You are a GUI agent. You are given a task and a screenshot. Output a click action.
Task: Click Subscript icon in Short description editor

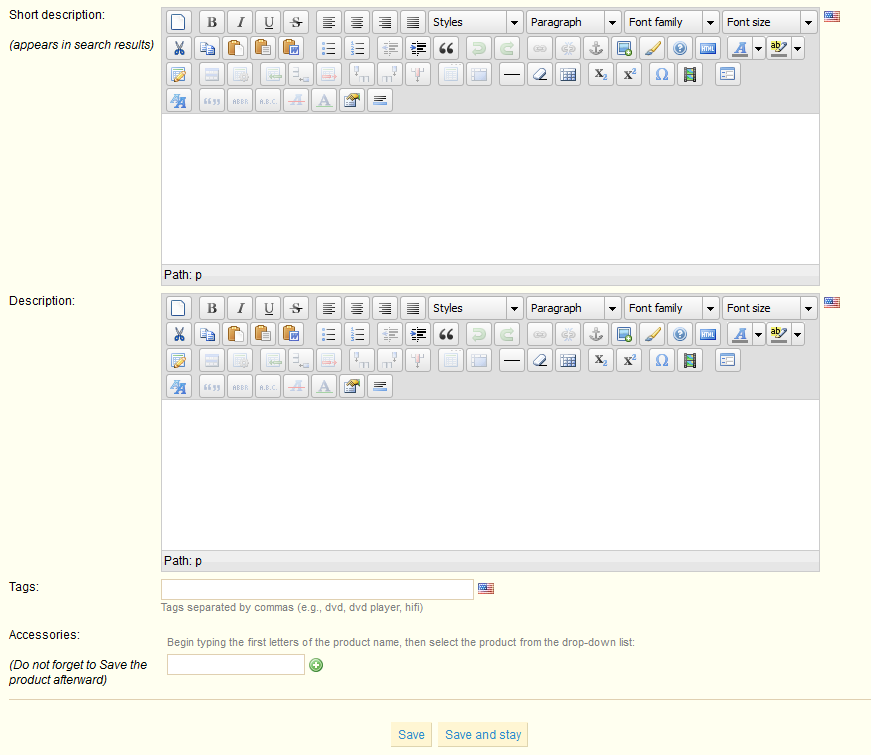600,74
